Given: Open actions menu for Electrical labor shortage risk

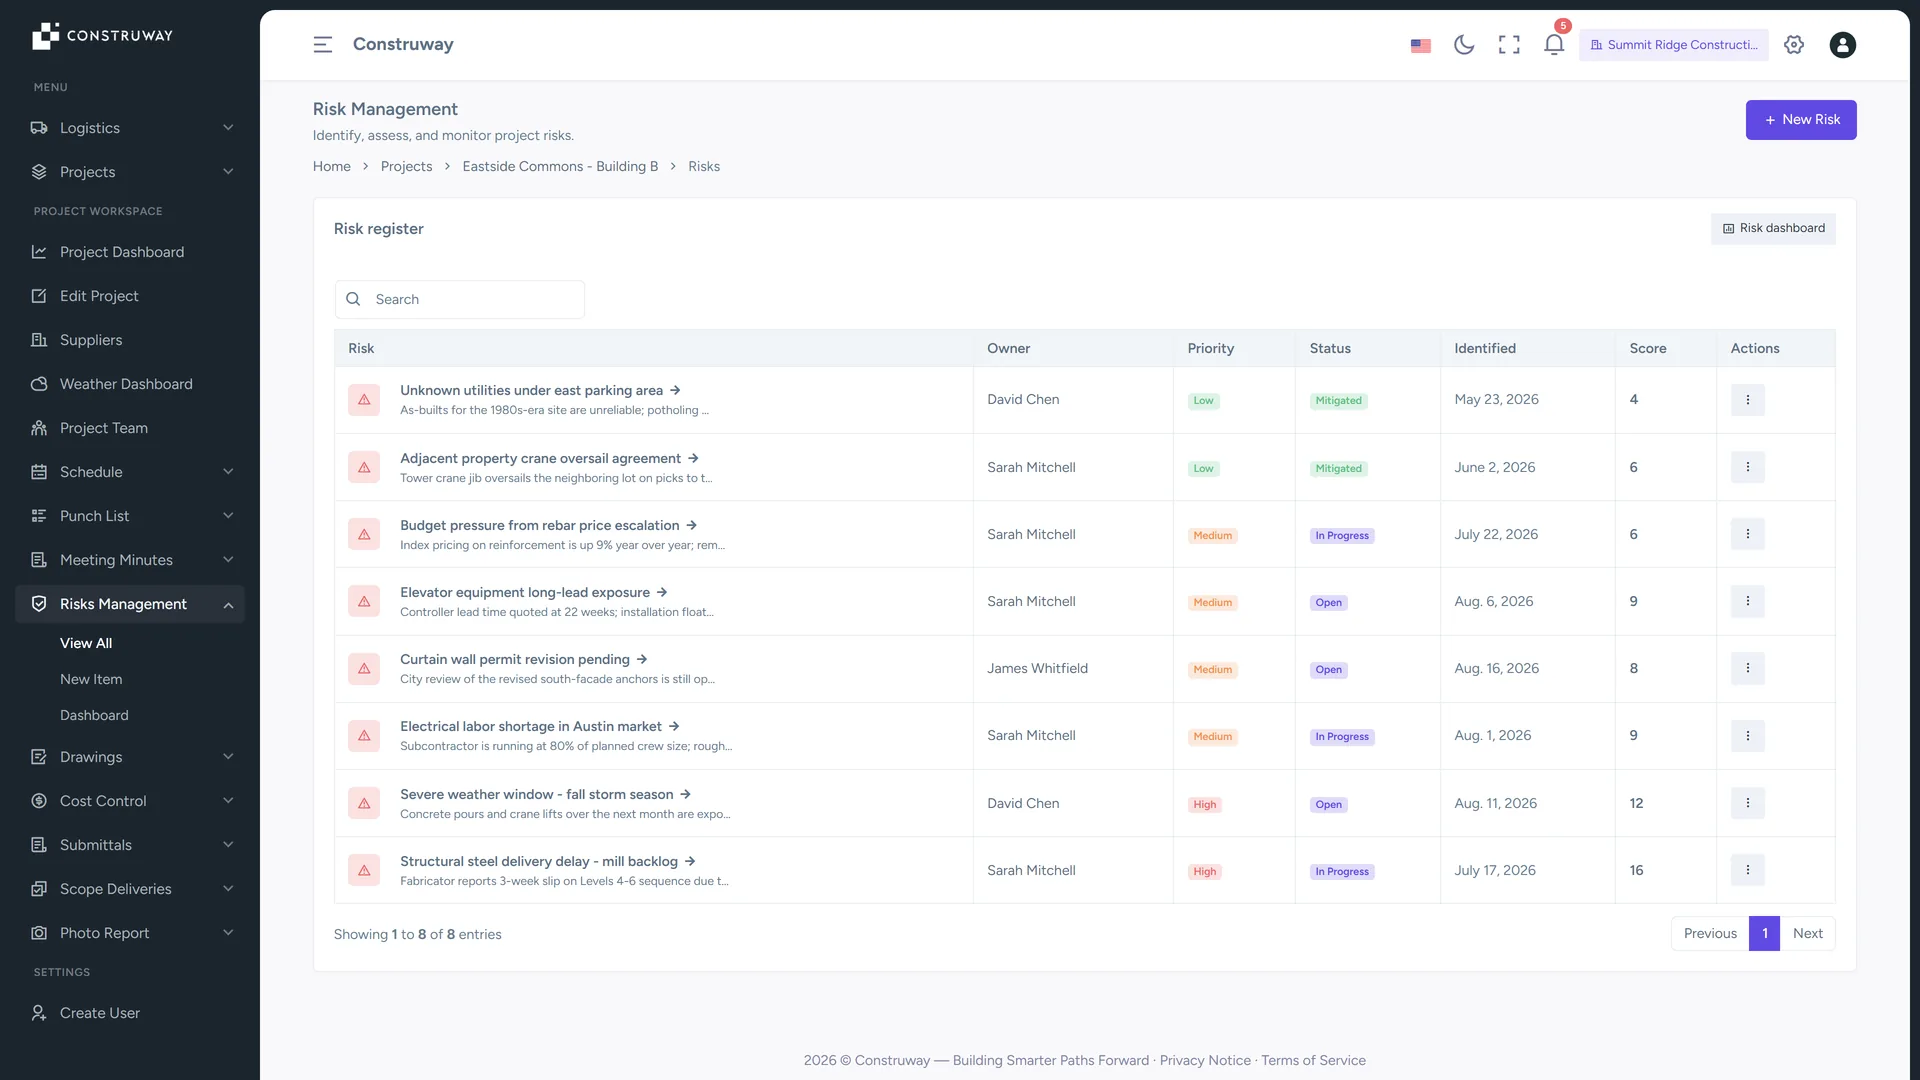Looking at the screenshot, I should (x=1747, y=736).
